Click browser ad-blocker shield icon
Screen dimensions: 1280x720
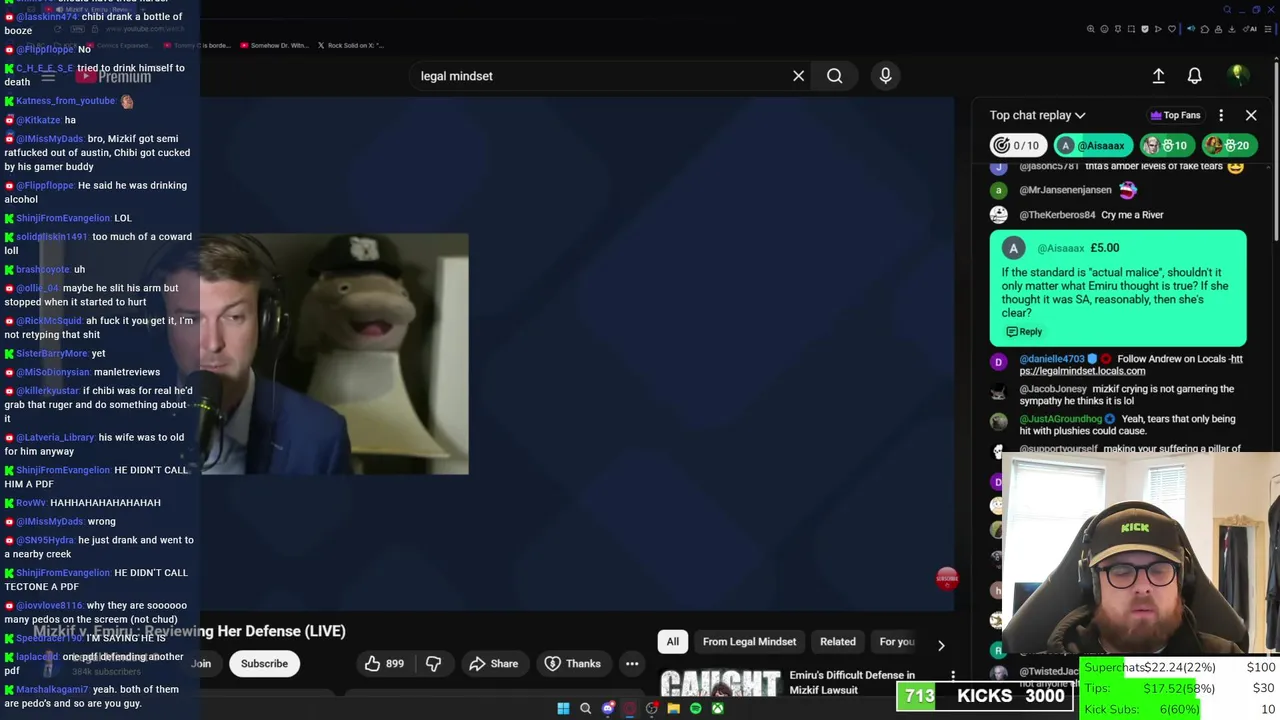coord(1145,29)
